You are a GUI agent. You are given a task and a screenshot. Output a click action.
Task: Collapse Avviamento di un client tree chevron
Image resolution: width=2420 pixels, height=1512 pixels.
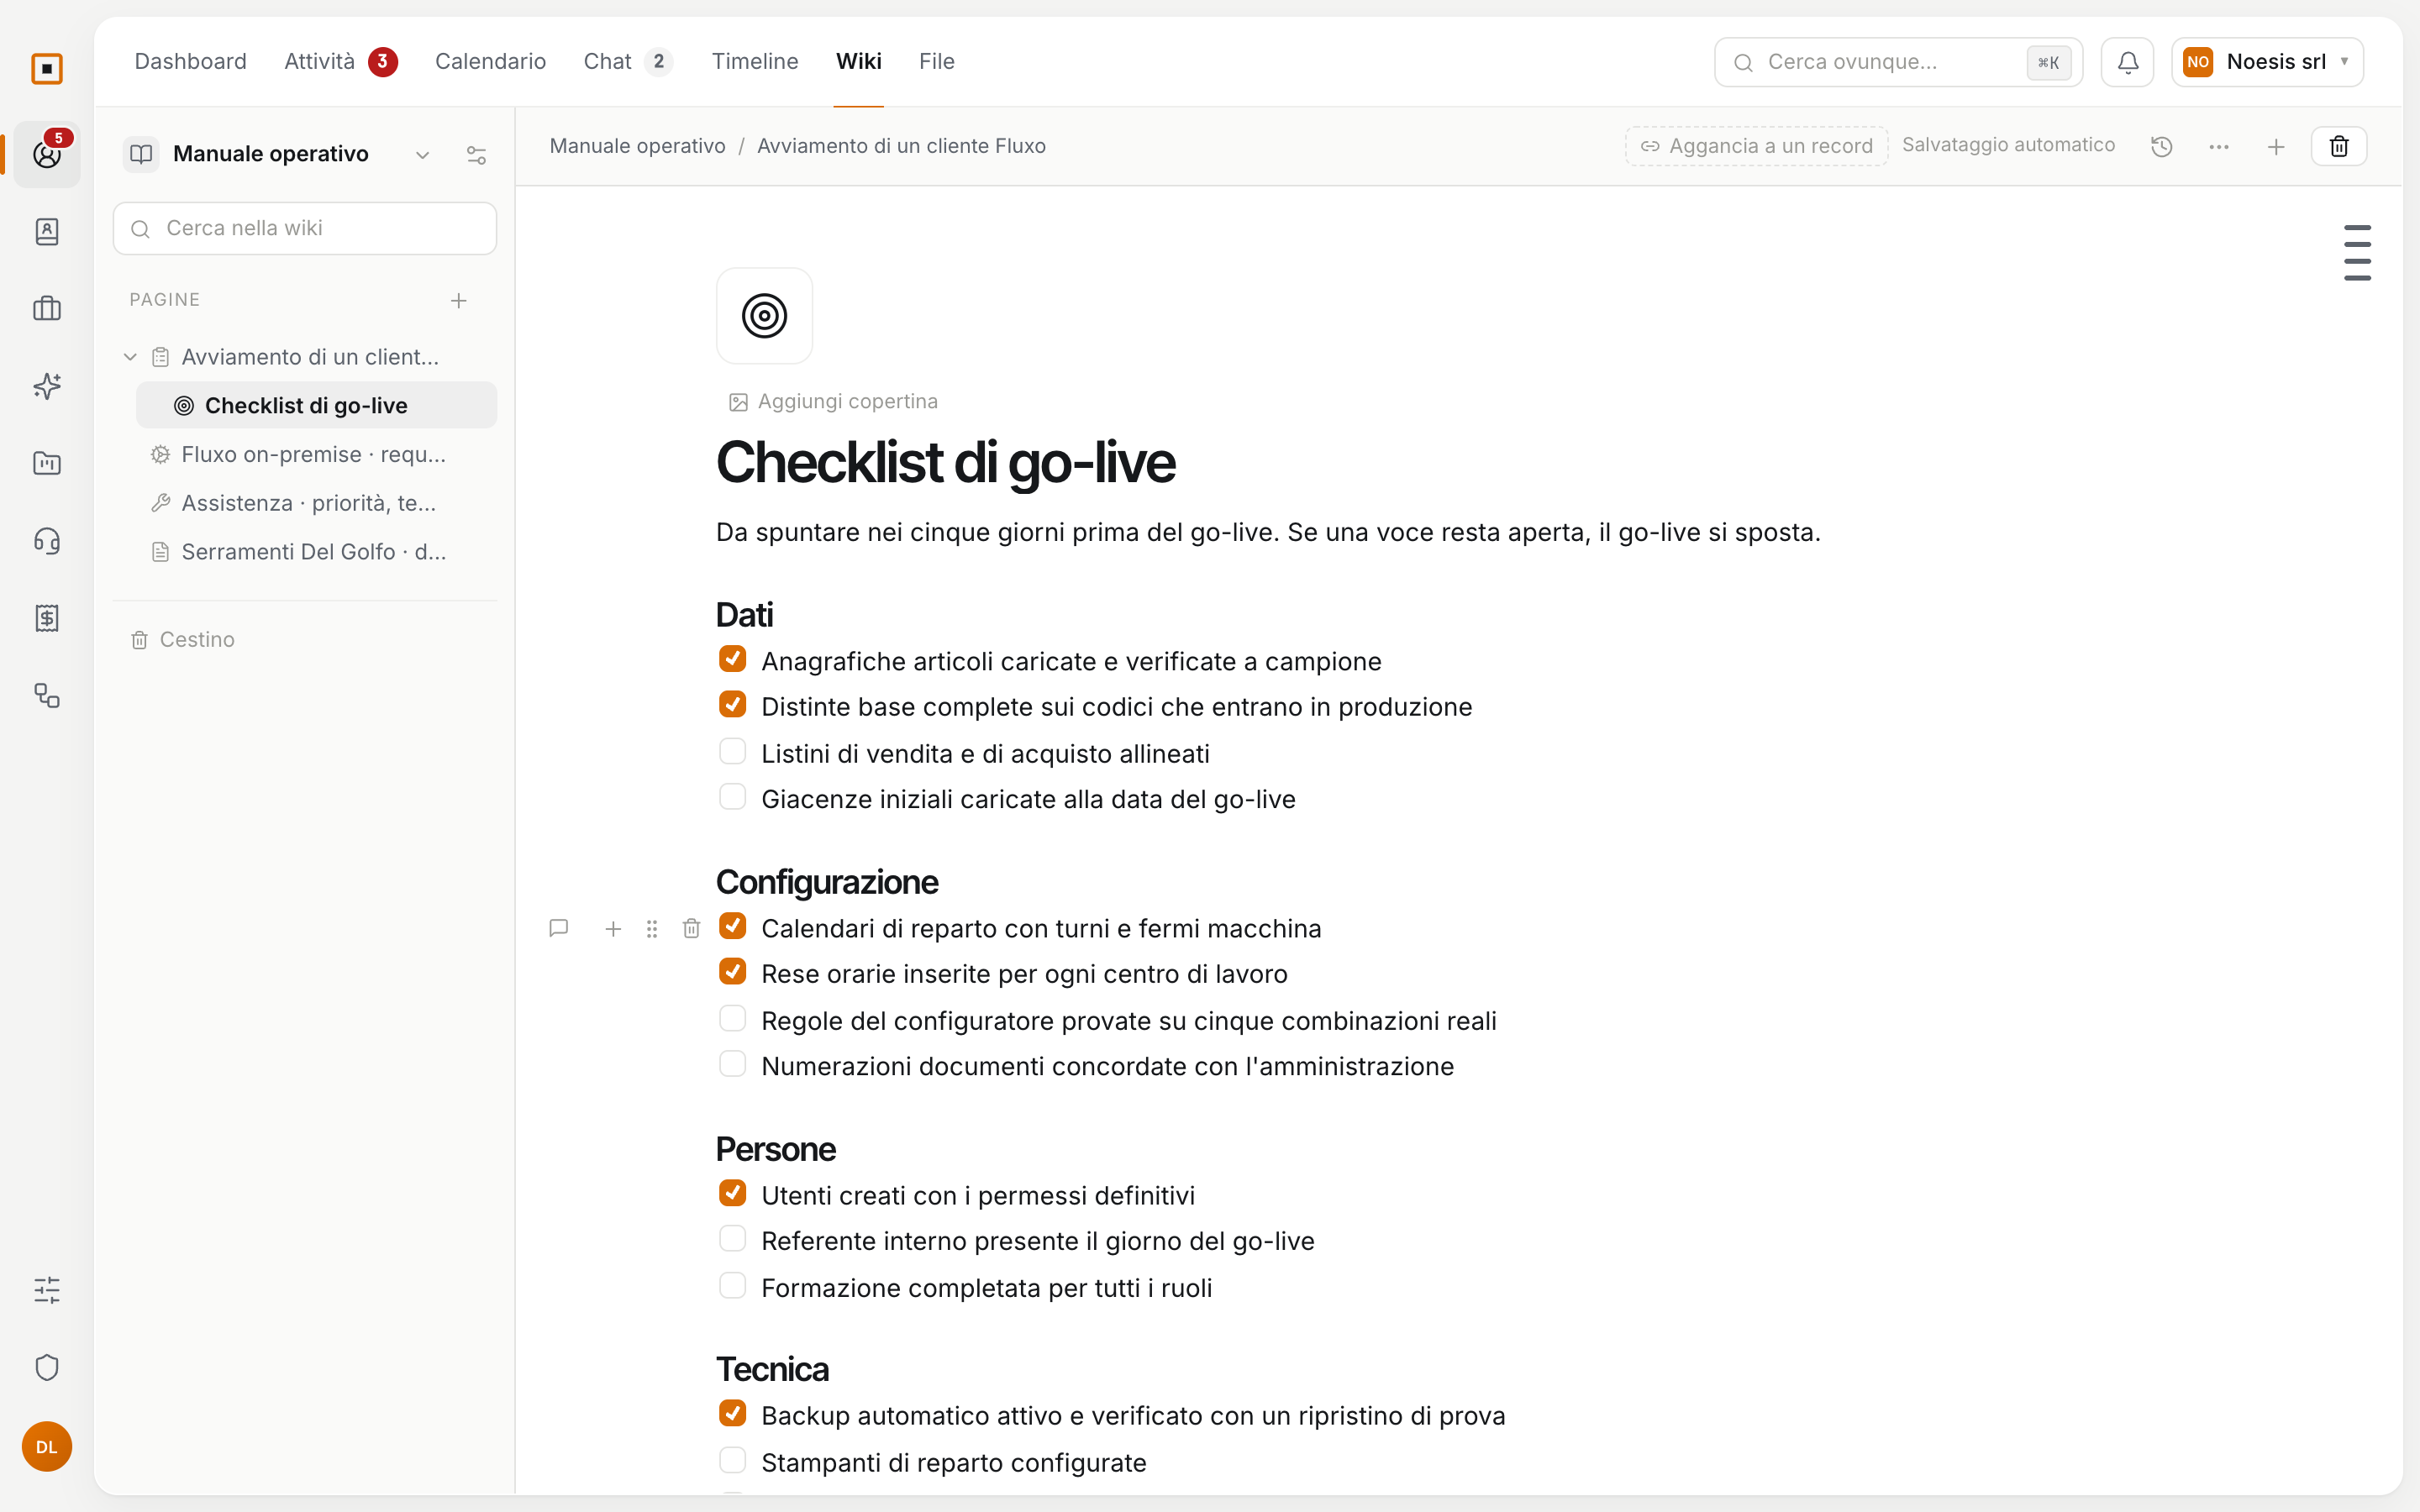click(x=130, y=357)
